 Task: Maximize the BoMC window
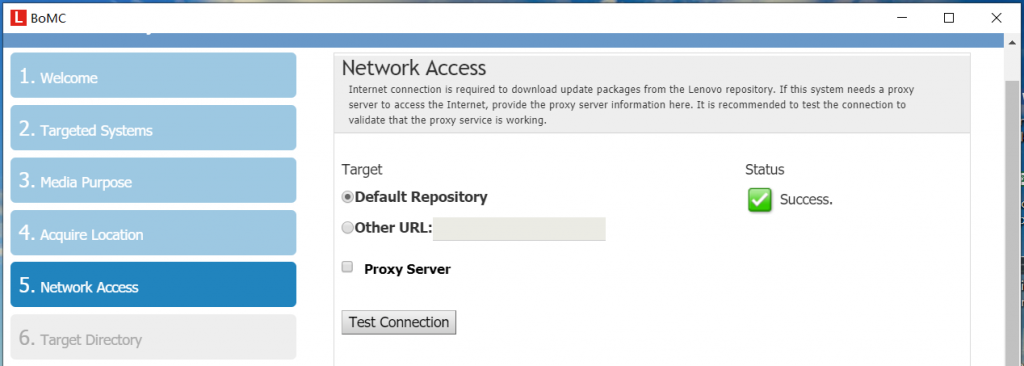point(949,18)
